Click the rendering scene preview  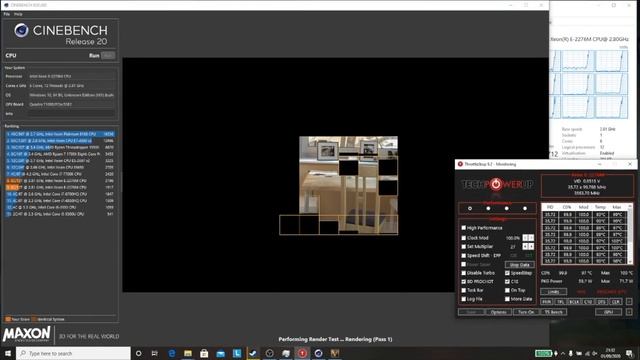348,185
